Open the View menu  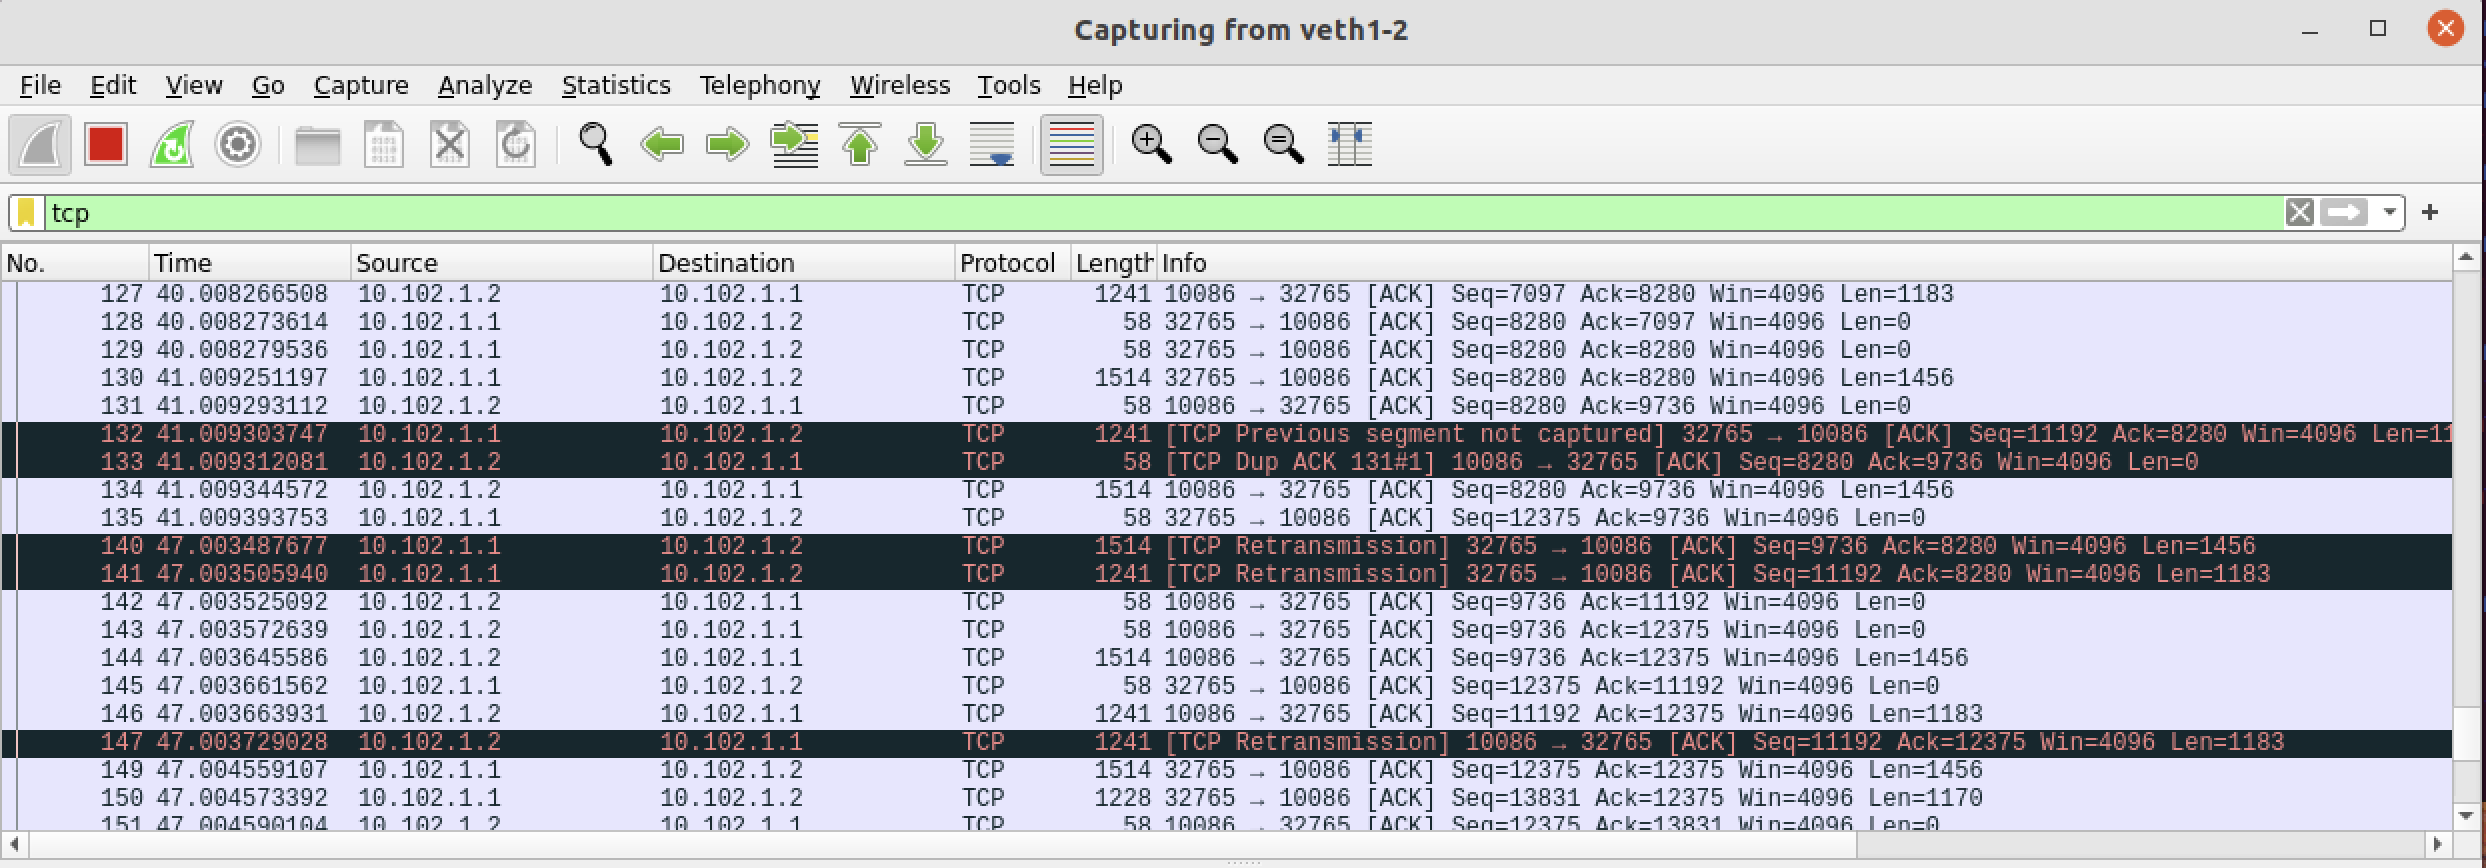(x=194, y=86)
